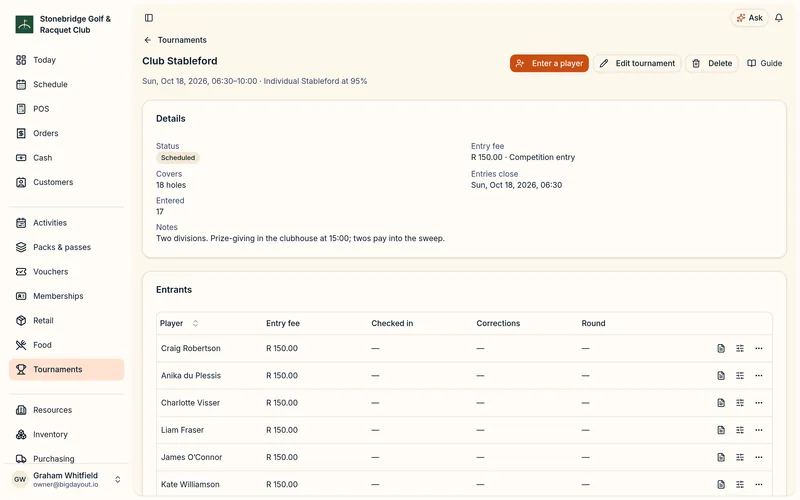The image size is (800, 500).
Task: Open scorecard icon for Kate Williamson
Action: 721,485
